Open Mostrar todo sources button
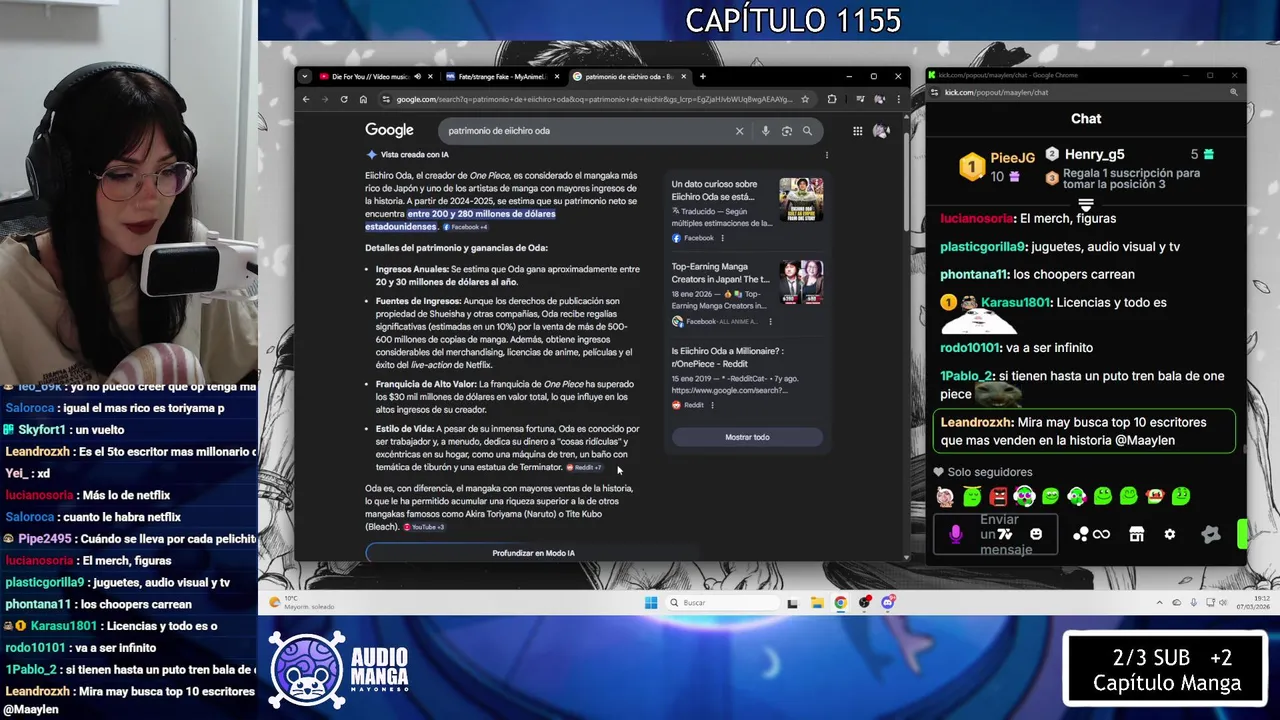 tap(747, 437)
